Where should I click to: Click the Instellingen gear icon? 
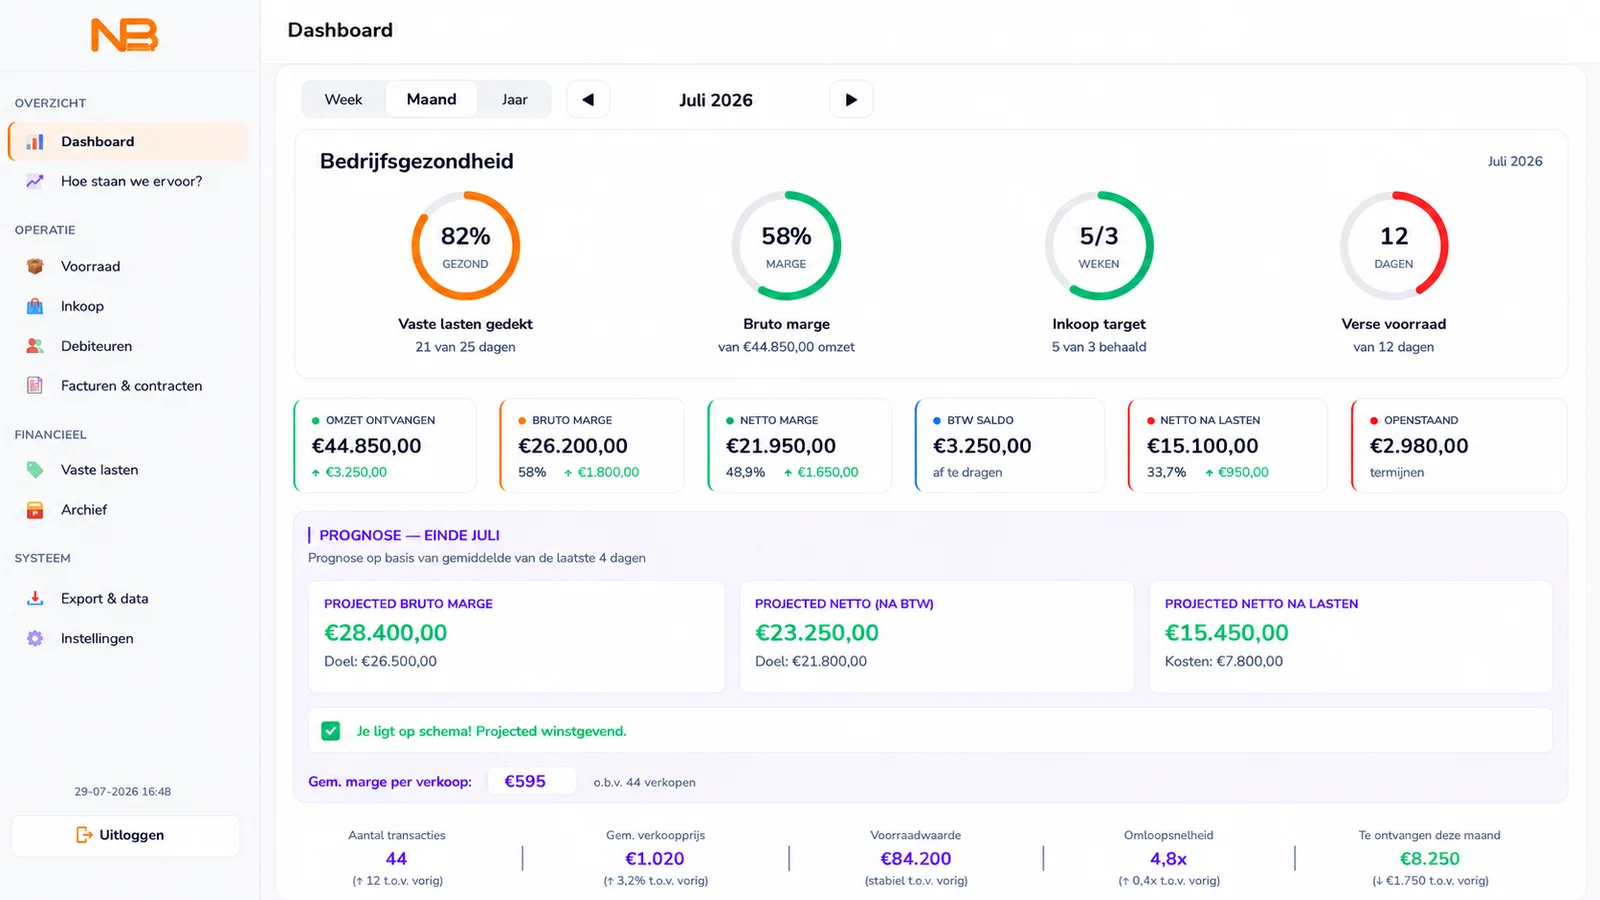[x=35, y=638]
